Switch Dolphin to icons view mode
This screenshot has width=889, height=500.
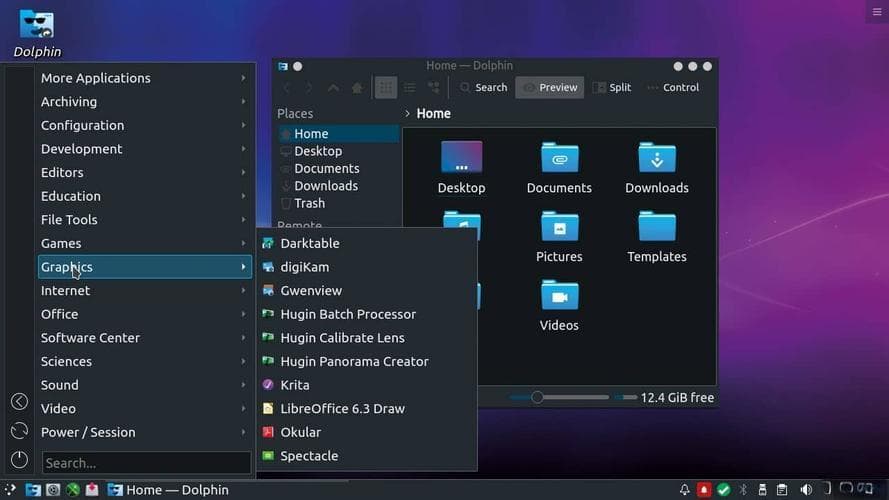[x=386, y=88]
